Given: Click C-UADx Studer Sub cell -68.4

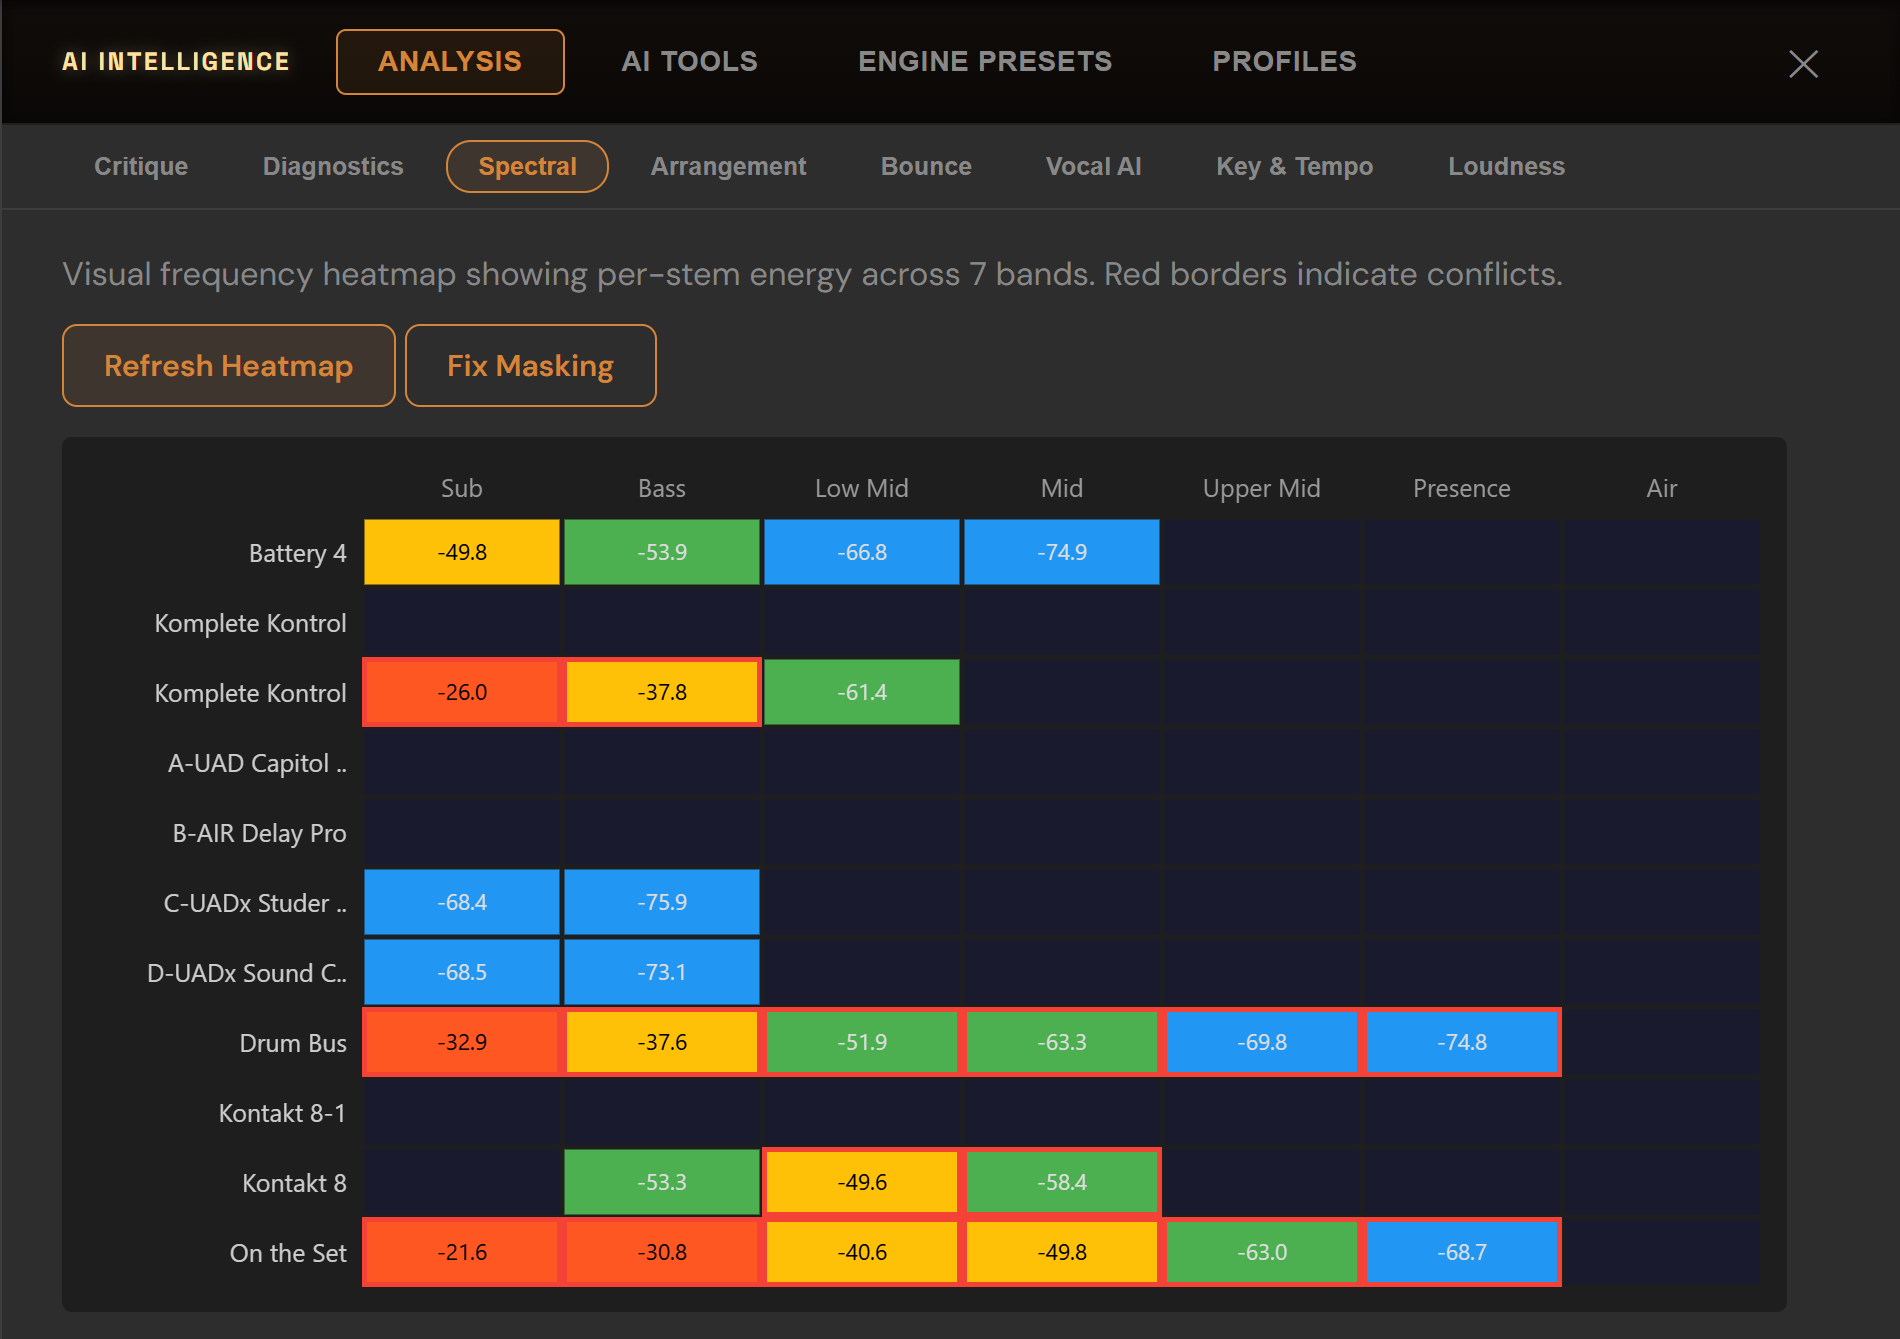Looking at the screenshot, I should 462,902.
